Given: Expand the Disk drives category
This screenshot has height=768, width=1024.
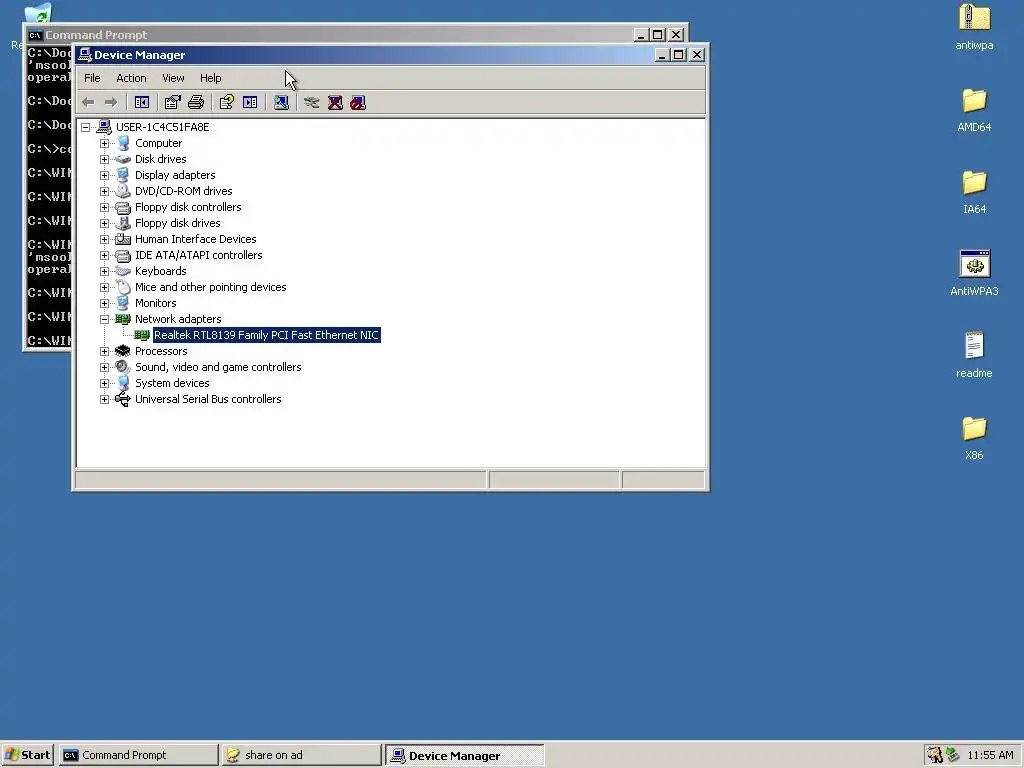Looking at the screenshot, I should tap(104, 159).
